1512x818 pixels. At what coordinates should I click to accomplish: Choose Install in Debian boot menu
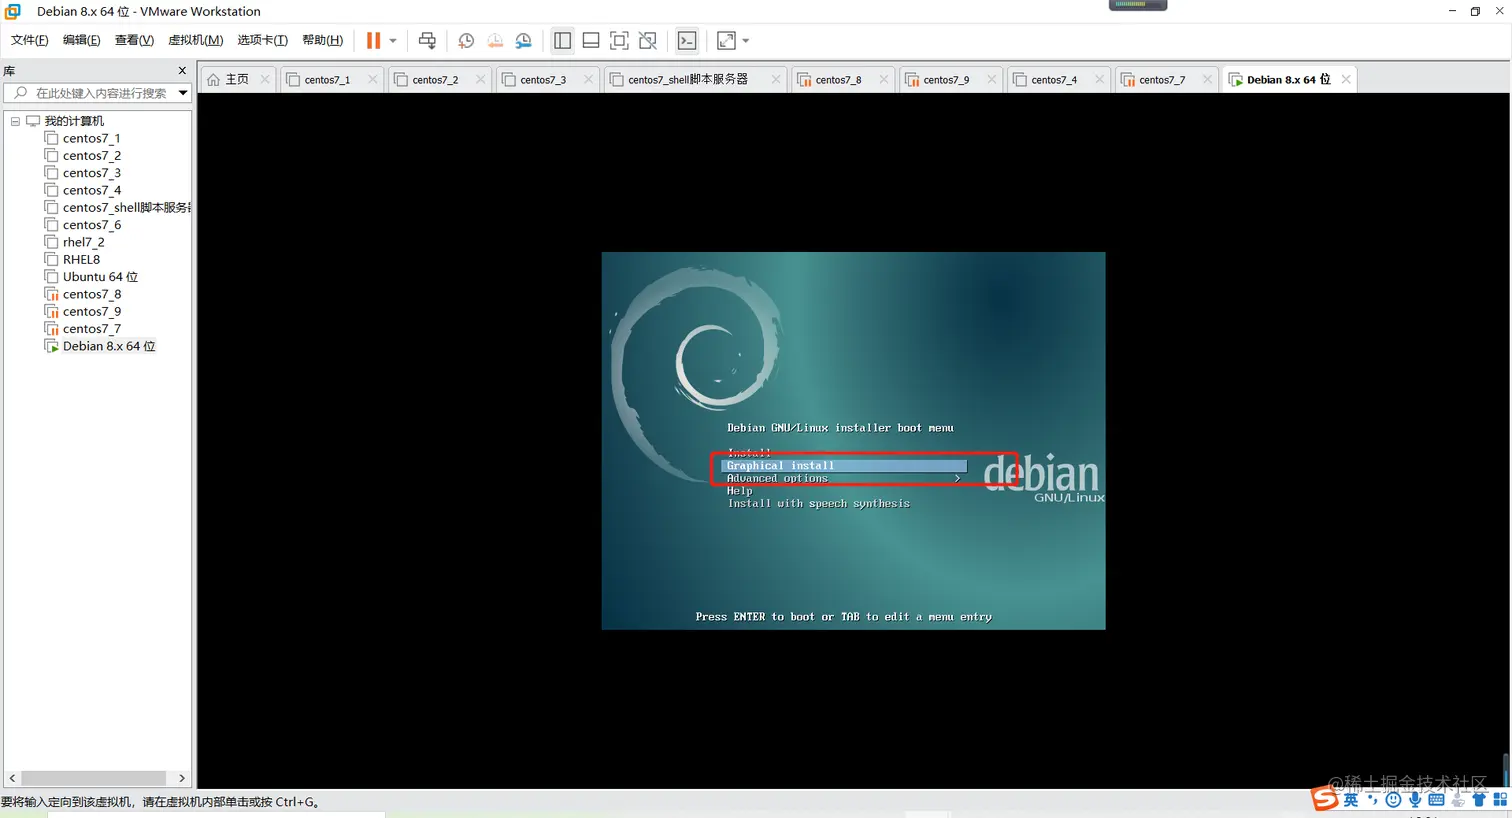click(749, 453)
